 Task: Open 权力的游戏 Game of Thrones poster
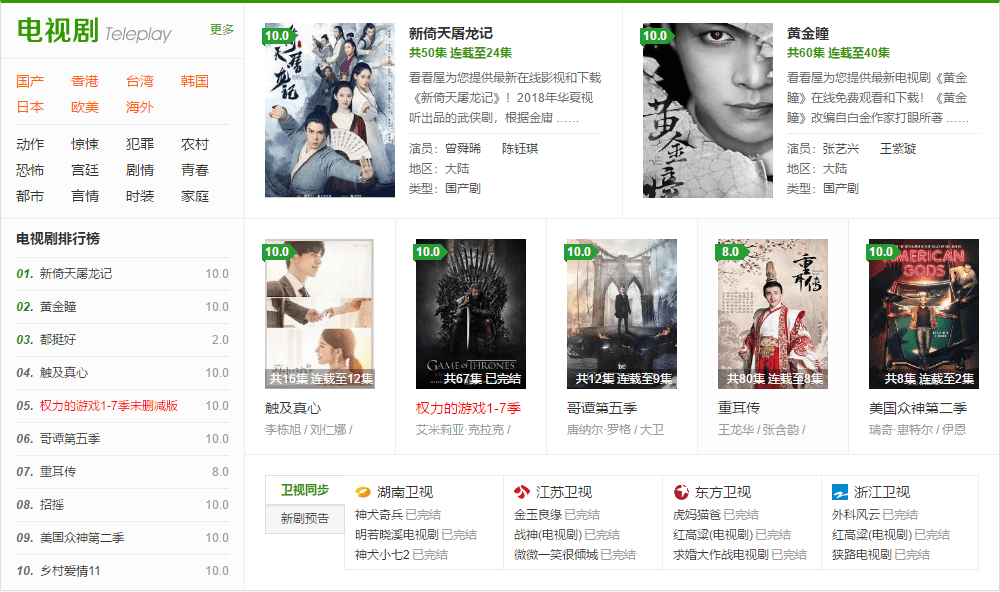click(471, 314)
